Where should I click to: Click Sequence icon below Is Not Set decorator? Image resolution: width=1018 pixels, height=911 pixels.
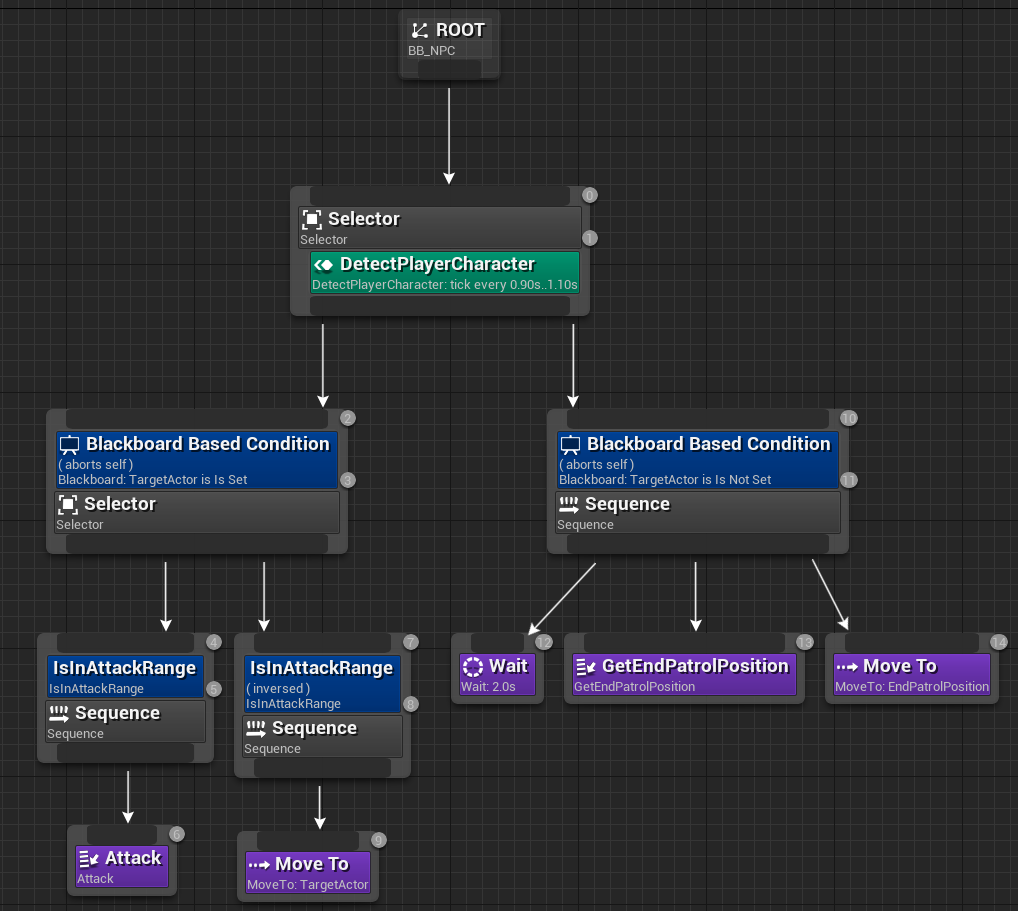click(569, 505)
